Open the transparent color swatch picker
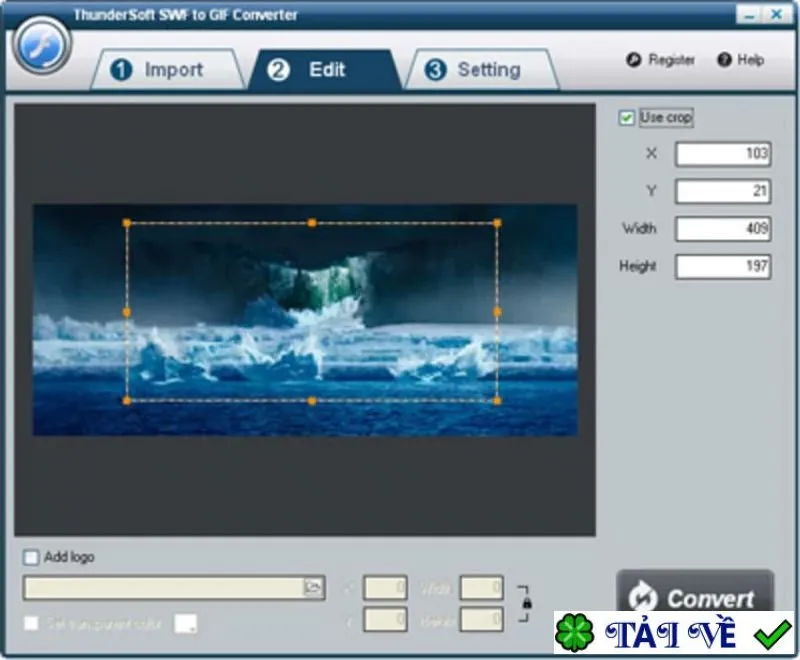The image size is (800, 660). (186, 623)
